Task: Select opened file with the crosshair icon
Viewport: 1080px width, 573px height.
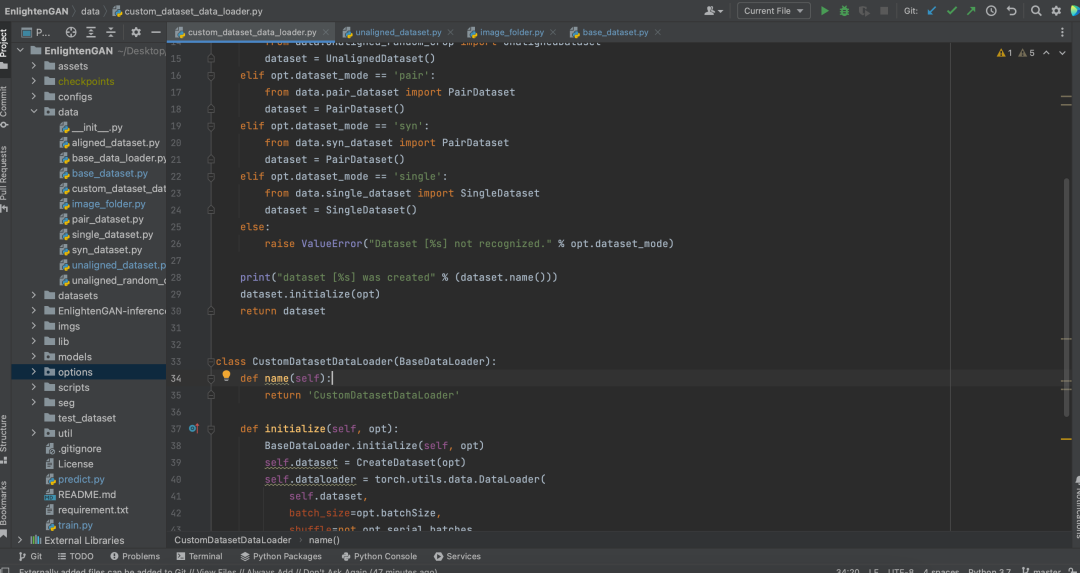Action: (71, 32)
